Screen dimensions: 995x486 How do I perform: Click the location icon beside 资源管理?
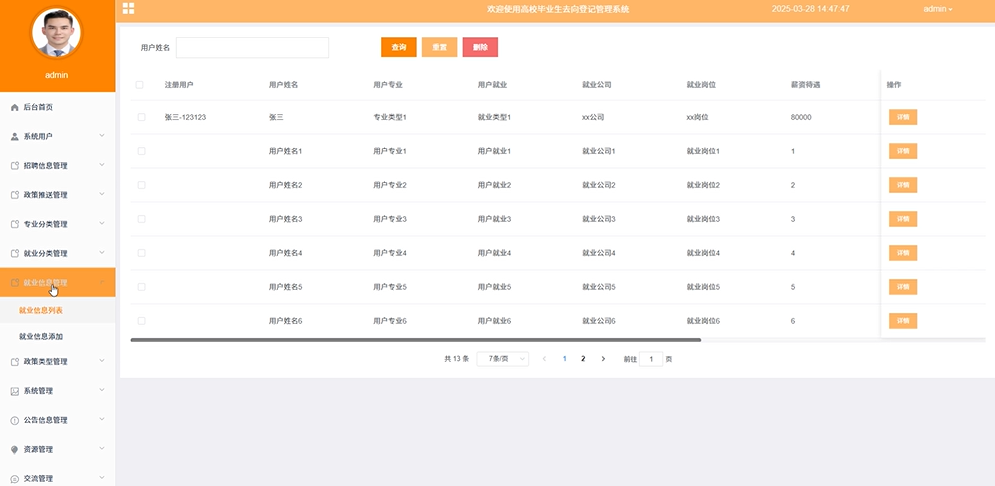[x=14, y=450]
